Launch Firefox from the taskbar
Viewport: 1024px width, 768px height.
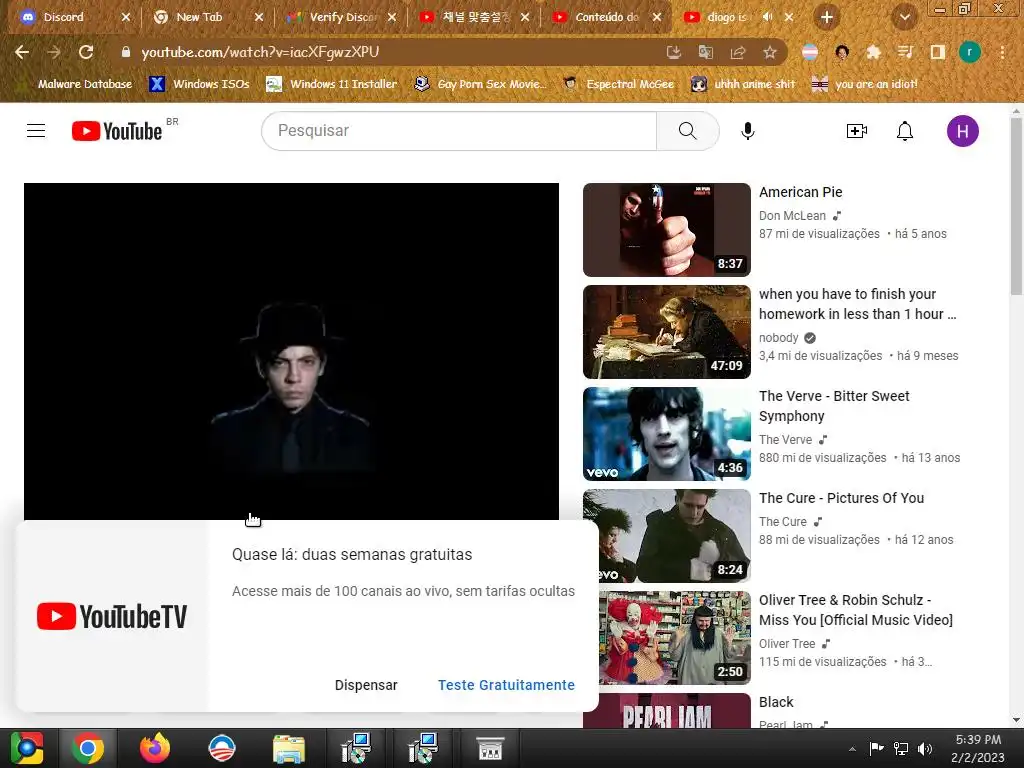[155, 748]
